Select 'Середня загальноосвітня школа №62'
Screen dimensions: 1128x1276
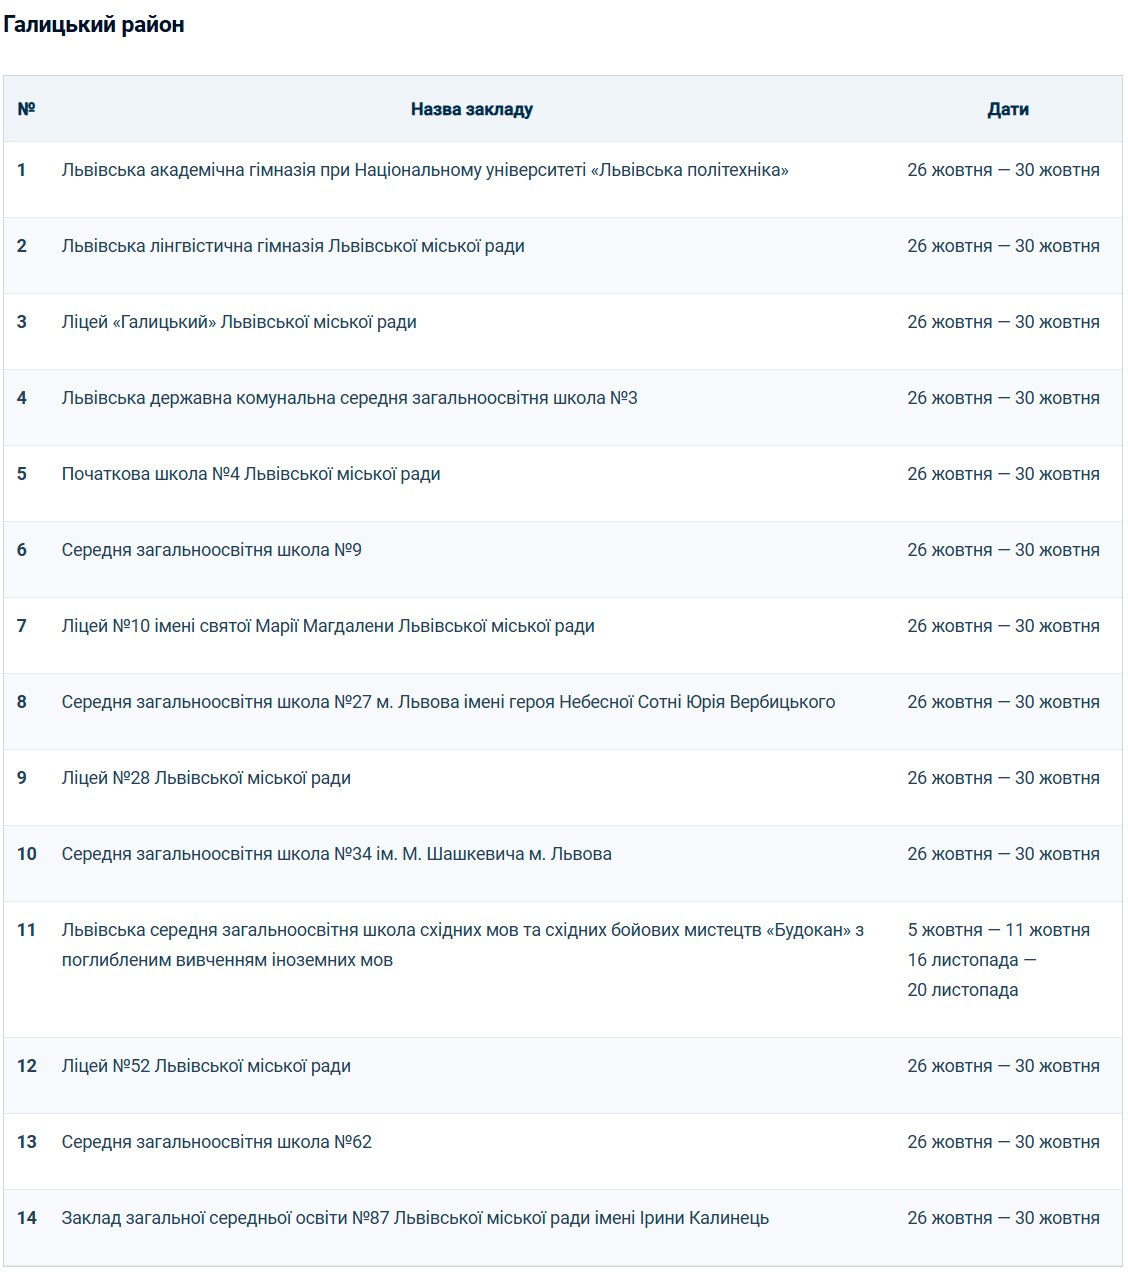tap(217, 1142)
